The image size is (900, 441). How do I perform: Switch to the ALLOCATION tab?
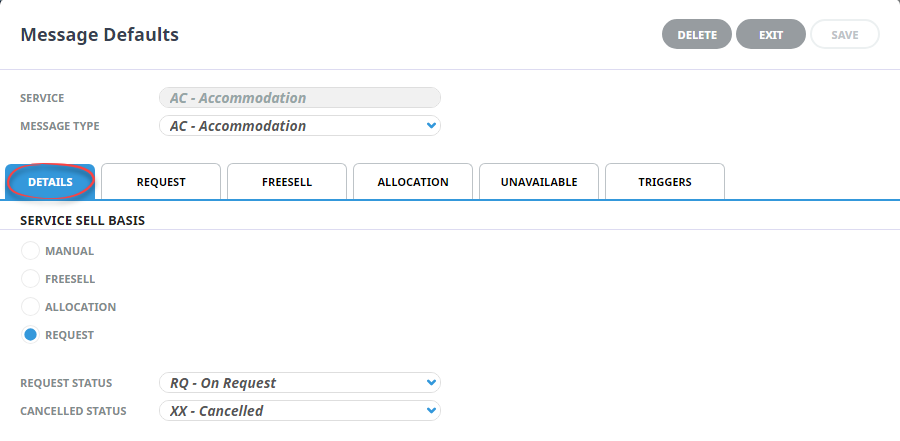413,182
